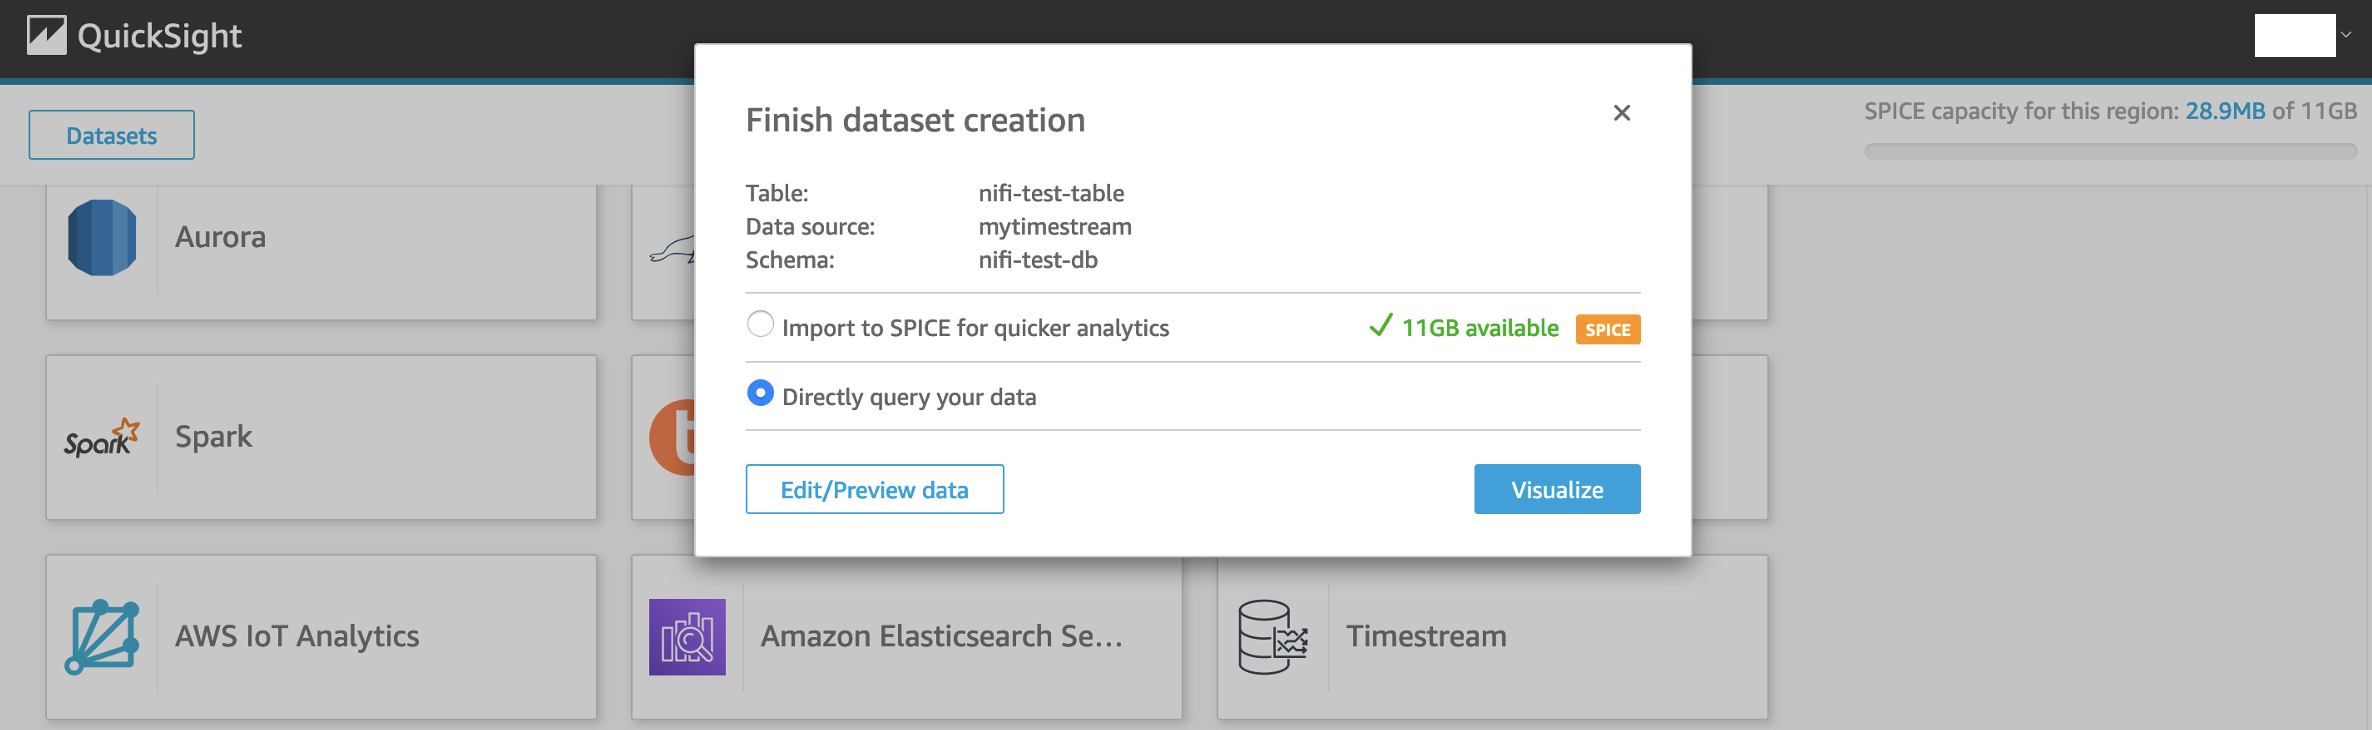Click the QuickSight logo icon

click(46, 36)
